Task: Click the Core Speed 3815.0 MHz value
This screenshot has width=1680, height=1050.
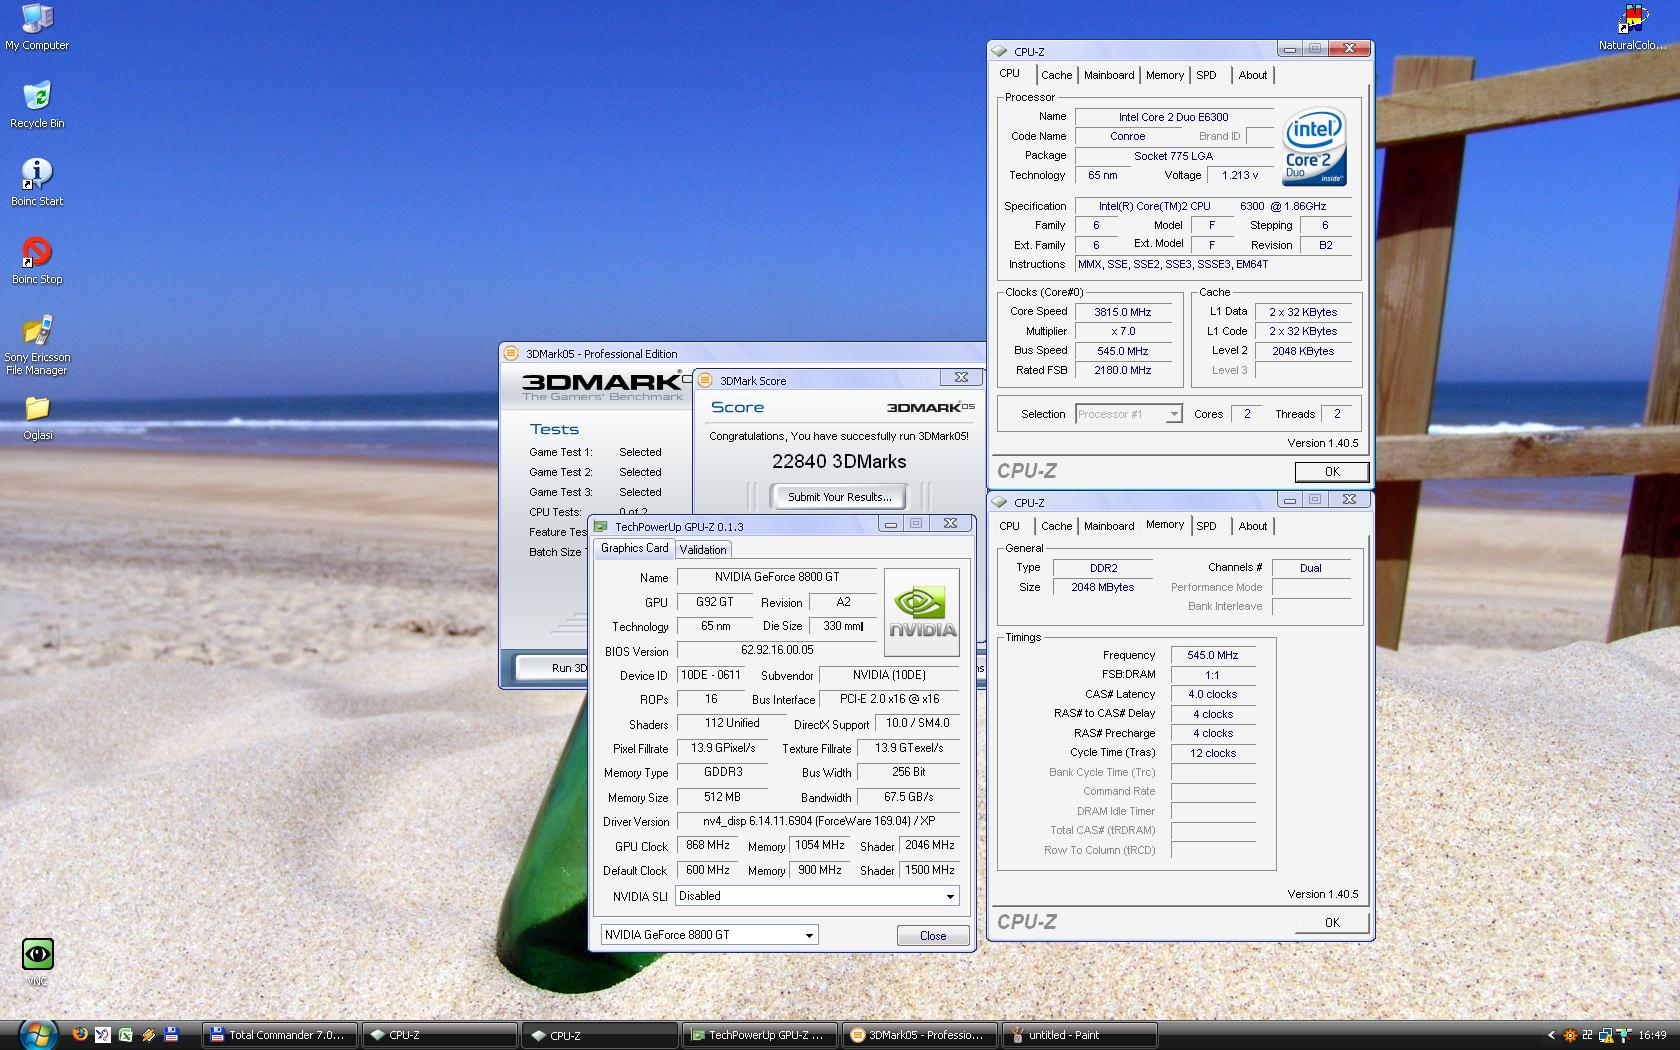Action: click(x=1122, y=312)
